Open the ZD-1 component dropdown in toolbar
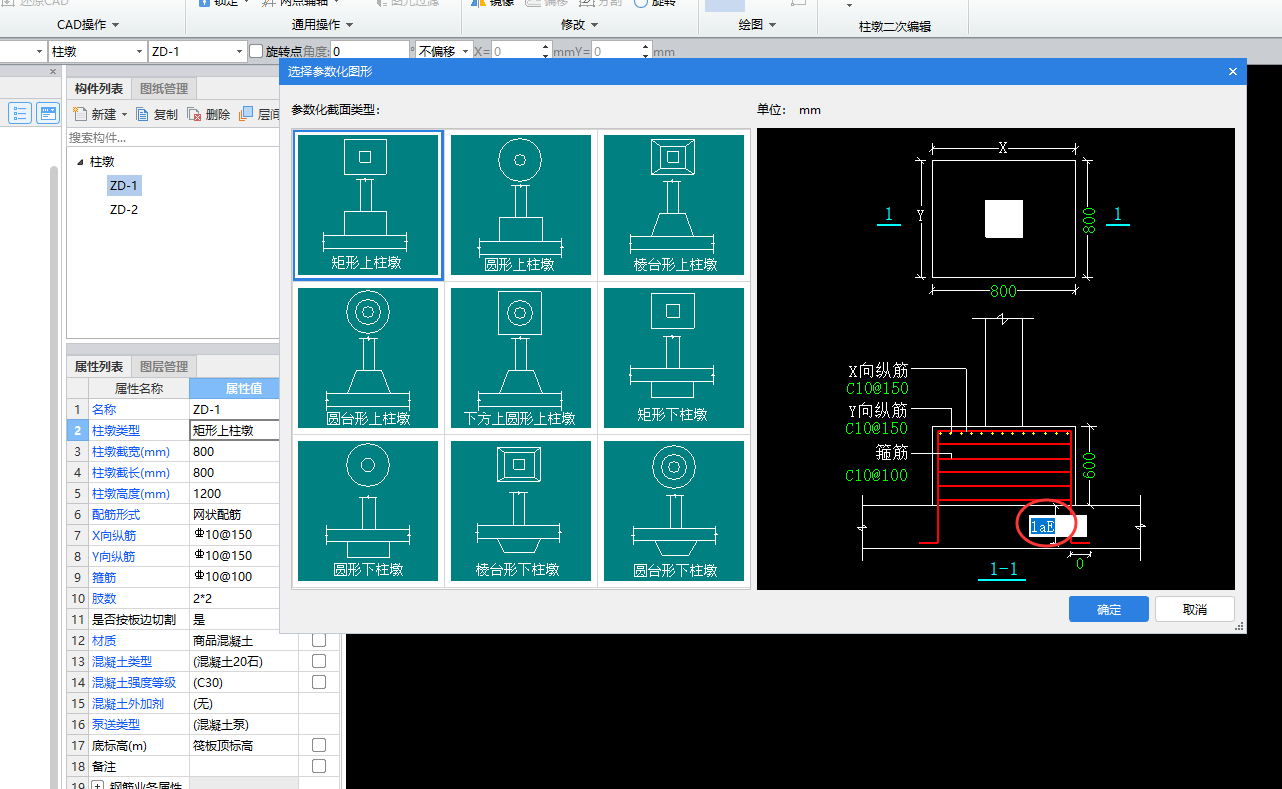Image resolution: width=1282 pixels, height=789 pixels. [240, 51]
